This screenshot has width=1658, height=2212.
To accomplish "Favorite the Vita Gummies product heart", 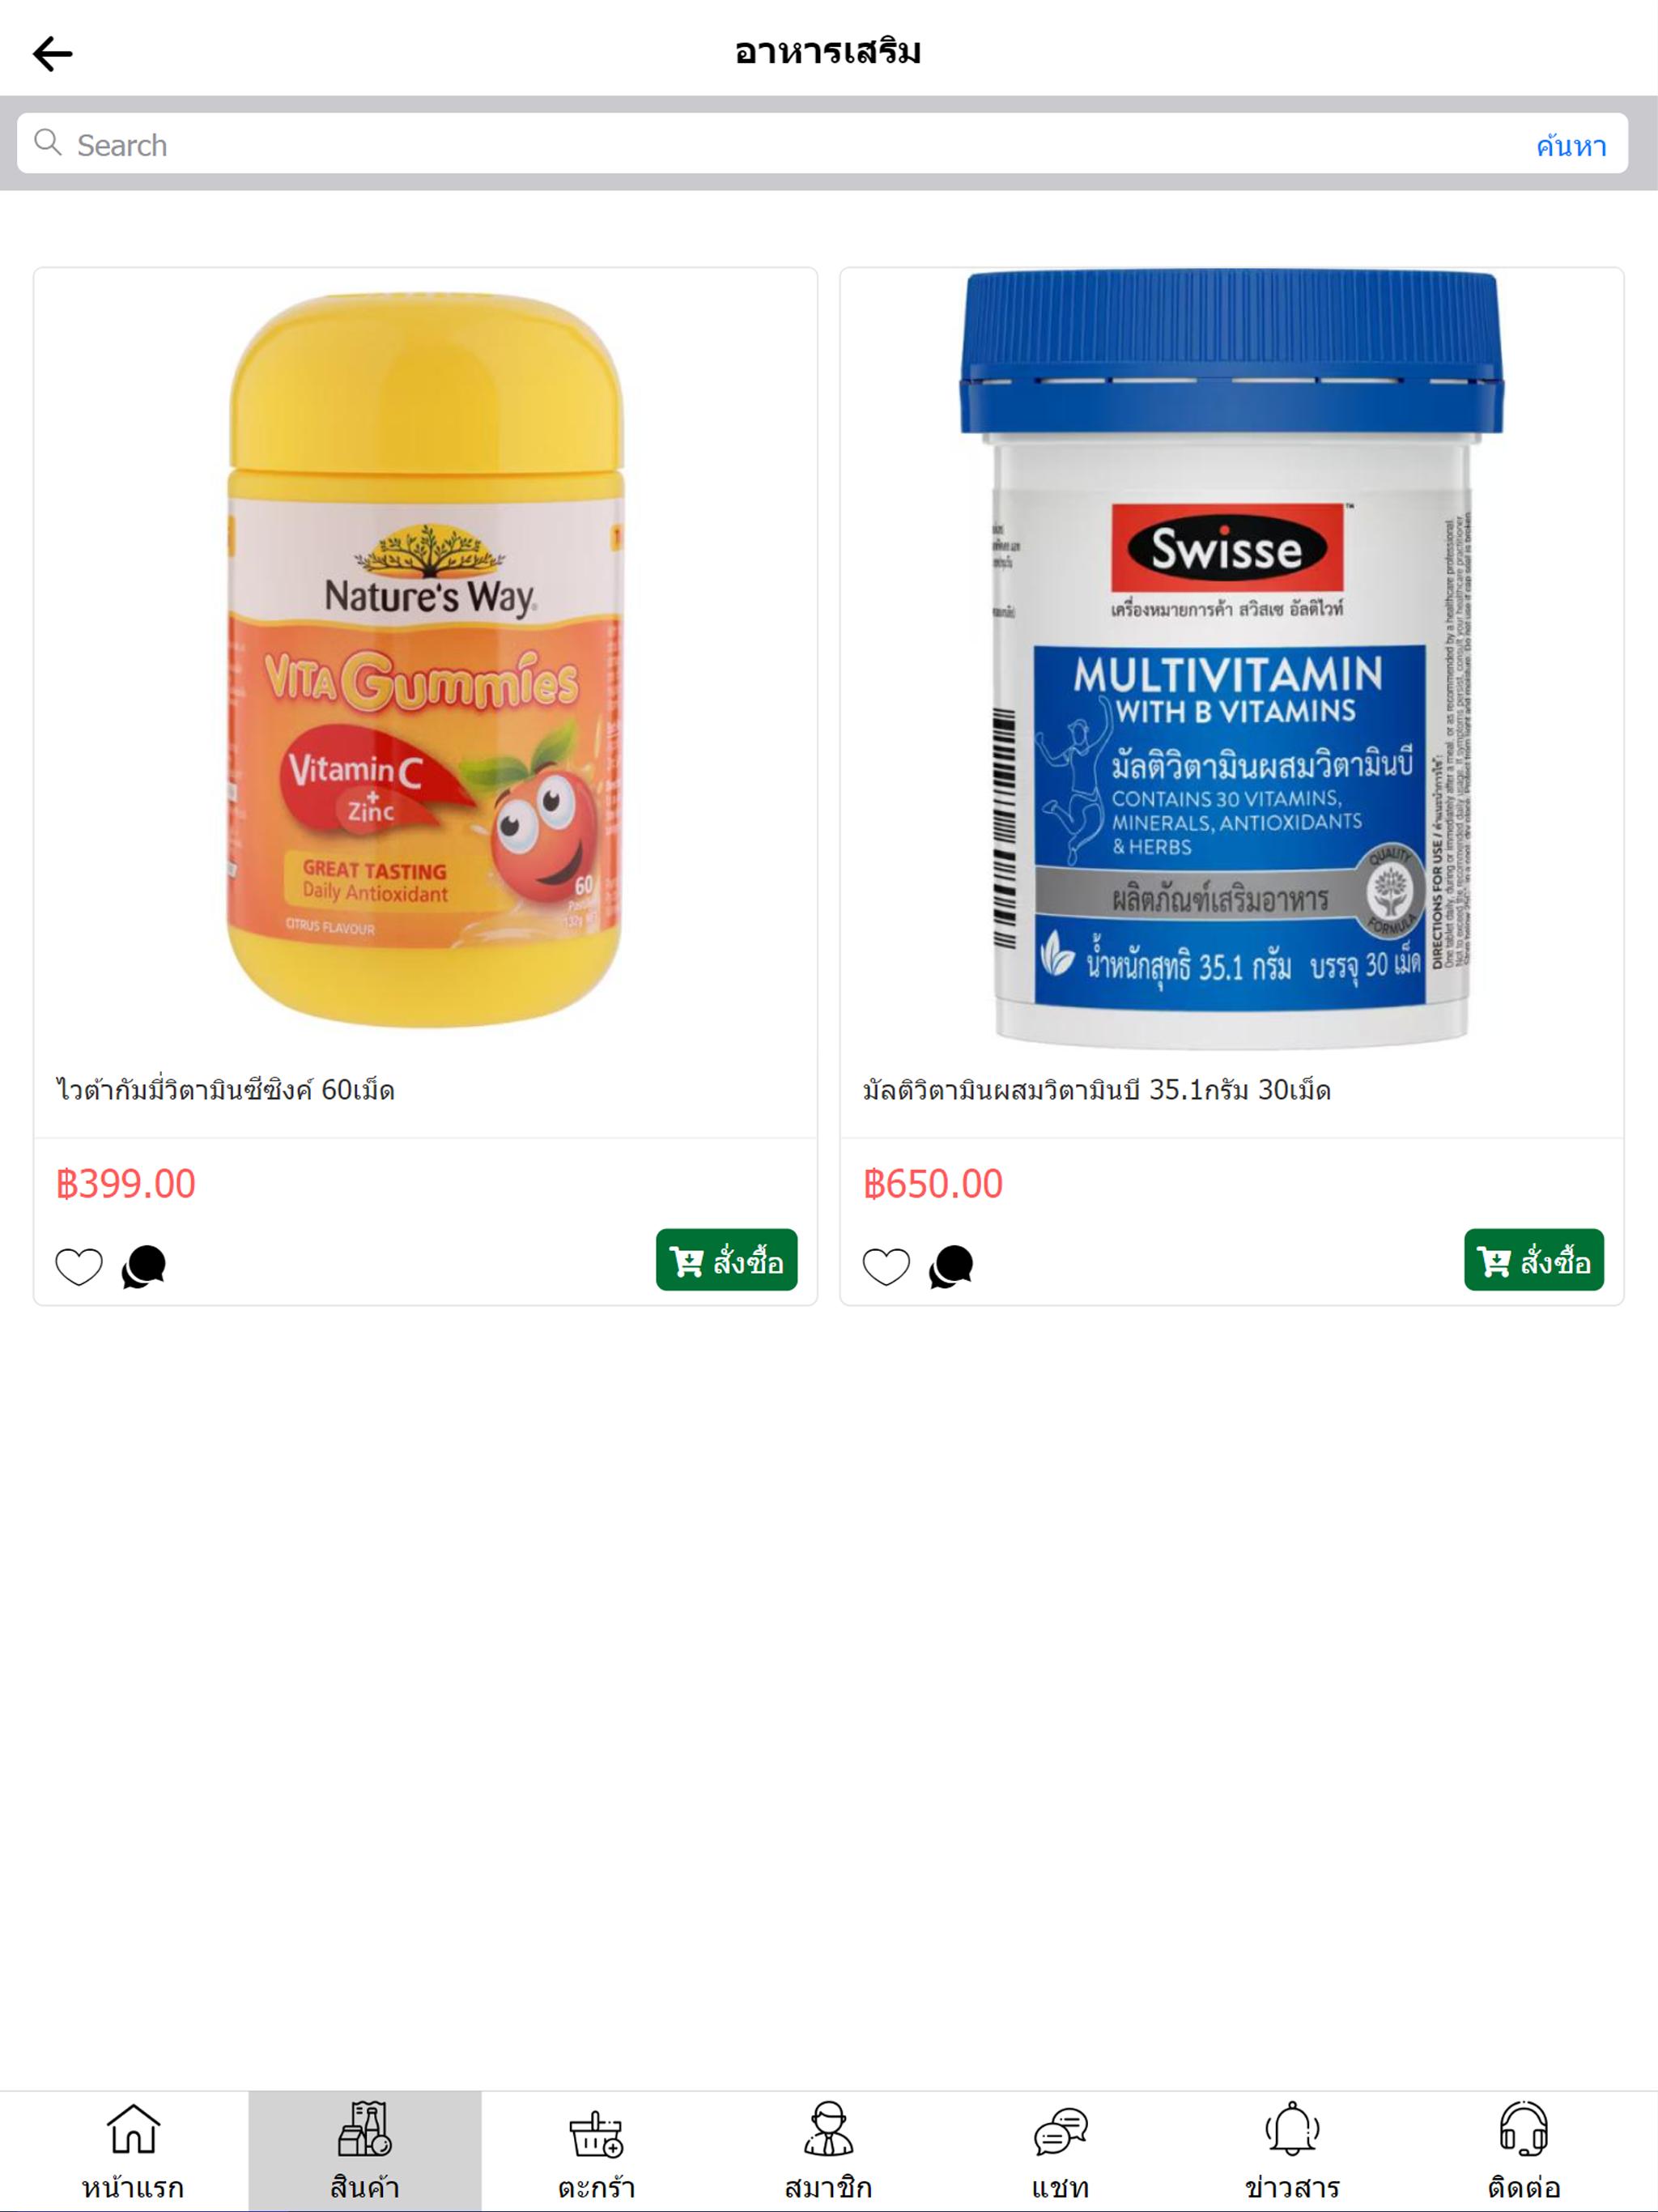I will [79, 1267].
